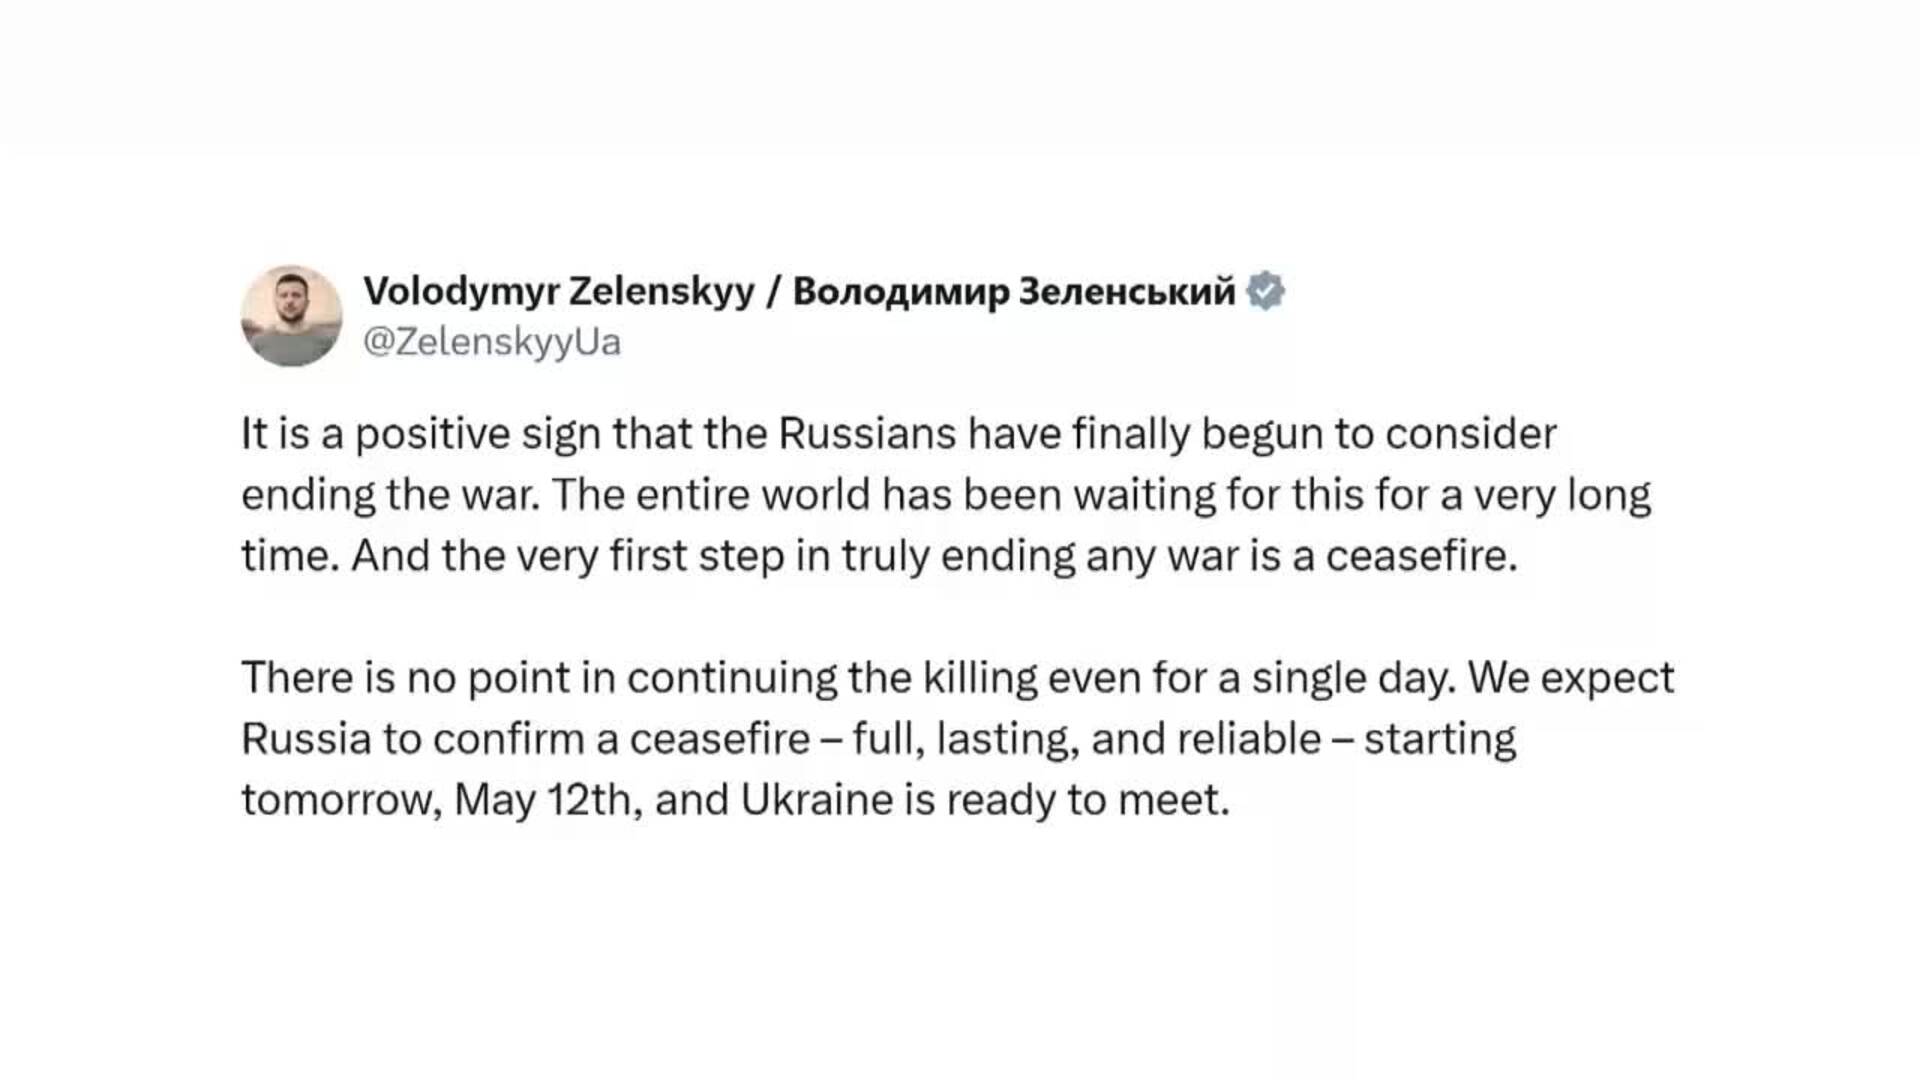
Task: Click the verified badge next to the name
Action: tap(1265, 291)
